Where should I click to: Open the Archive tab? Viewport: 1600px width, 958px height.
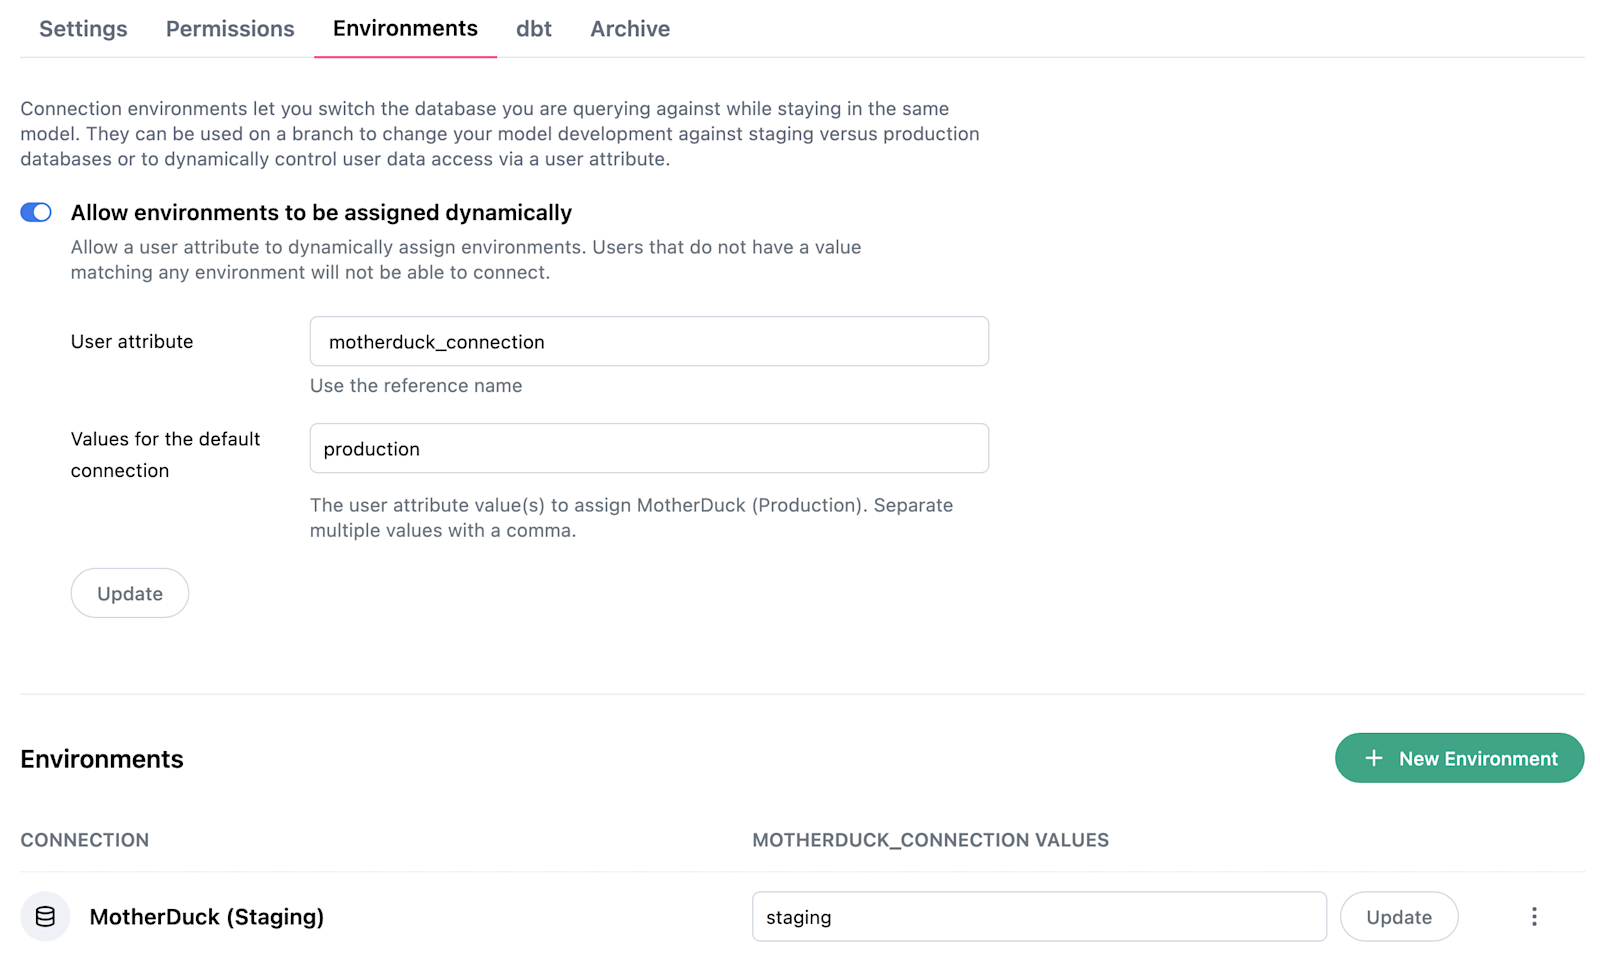pos(630,29)
